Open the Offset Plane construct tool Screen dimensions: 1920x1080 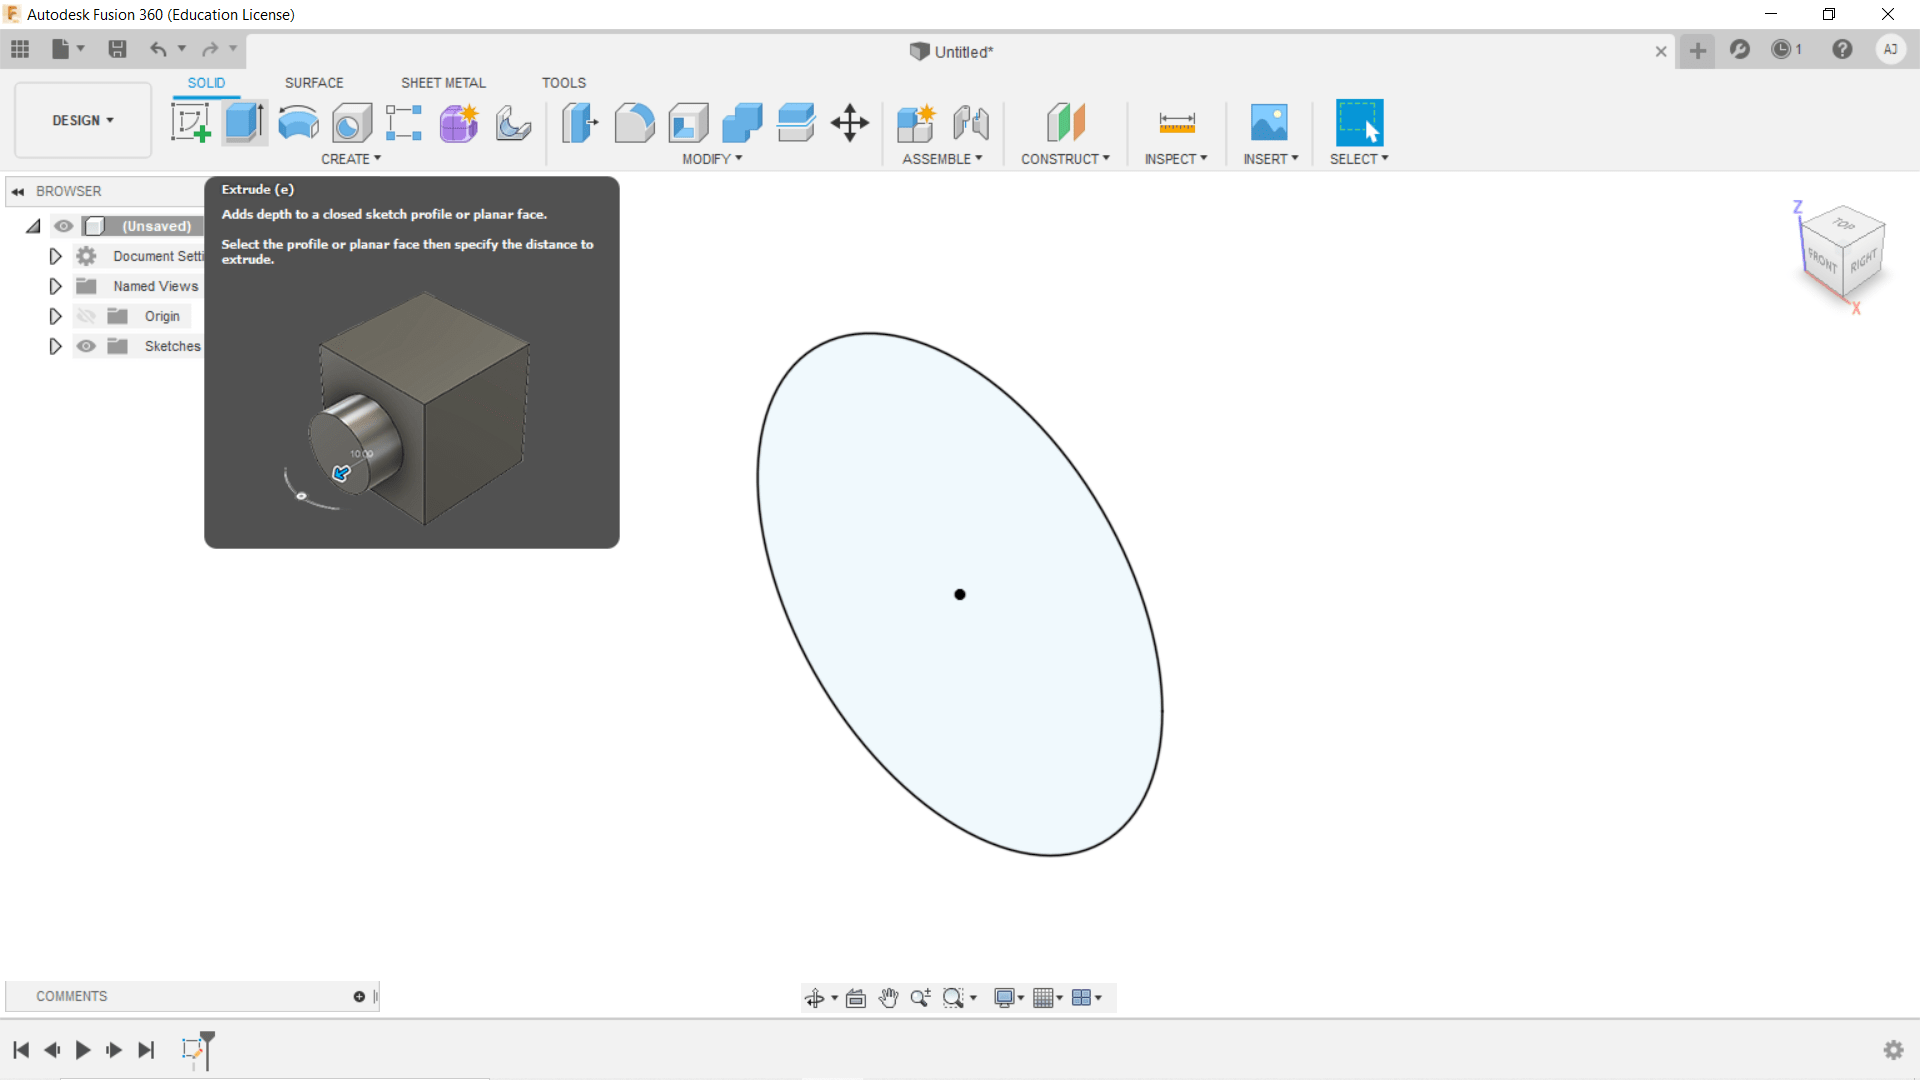coord(1065,123)
